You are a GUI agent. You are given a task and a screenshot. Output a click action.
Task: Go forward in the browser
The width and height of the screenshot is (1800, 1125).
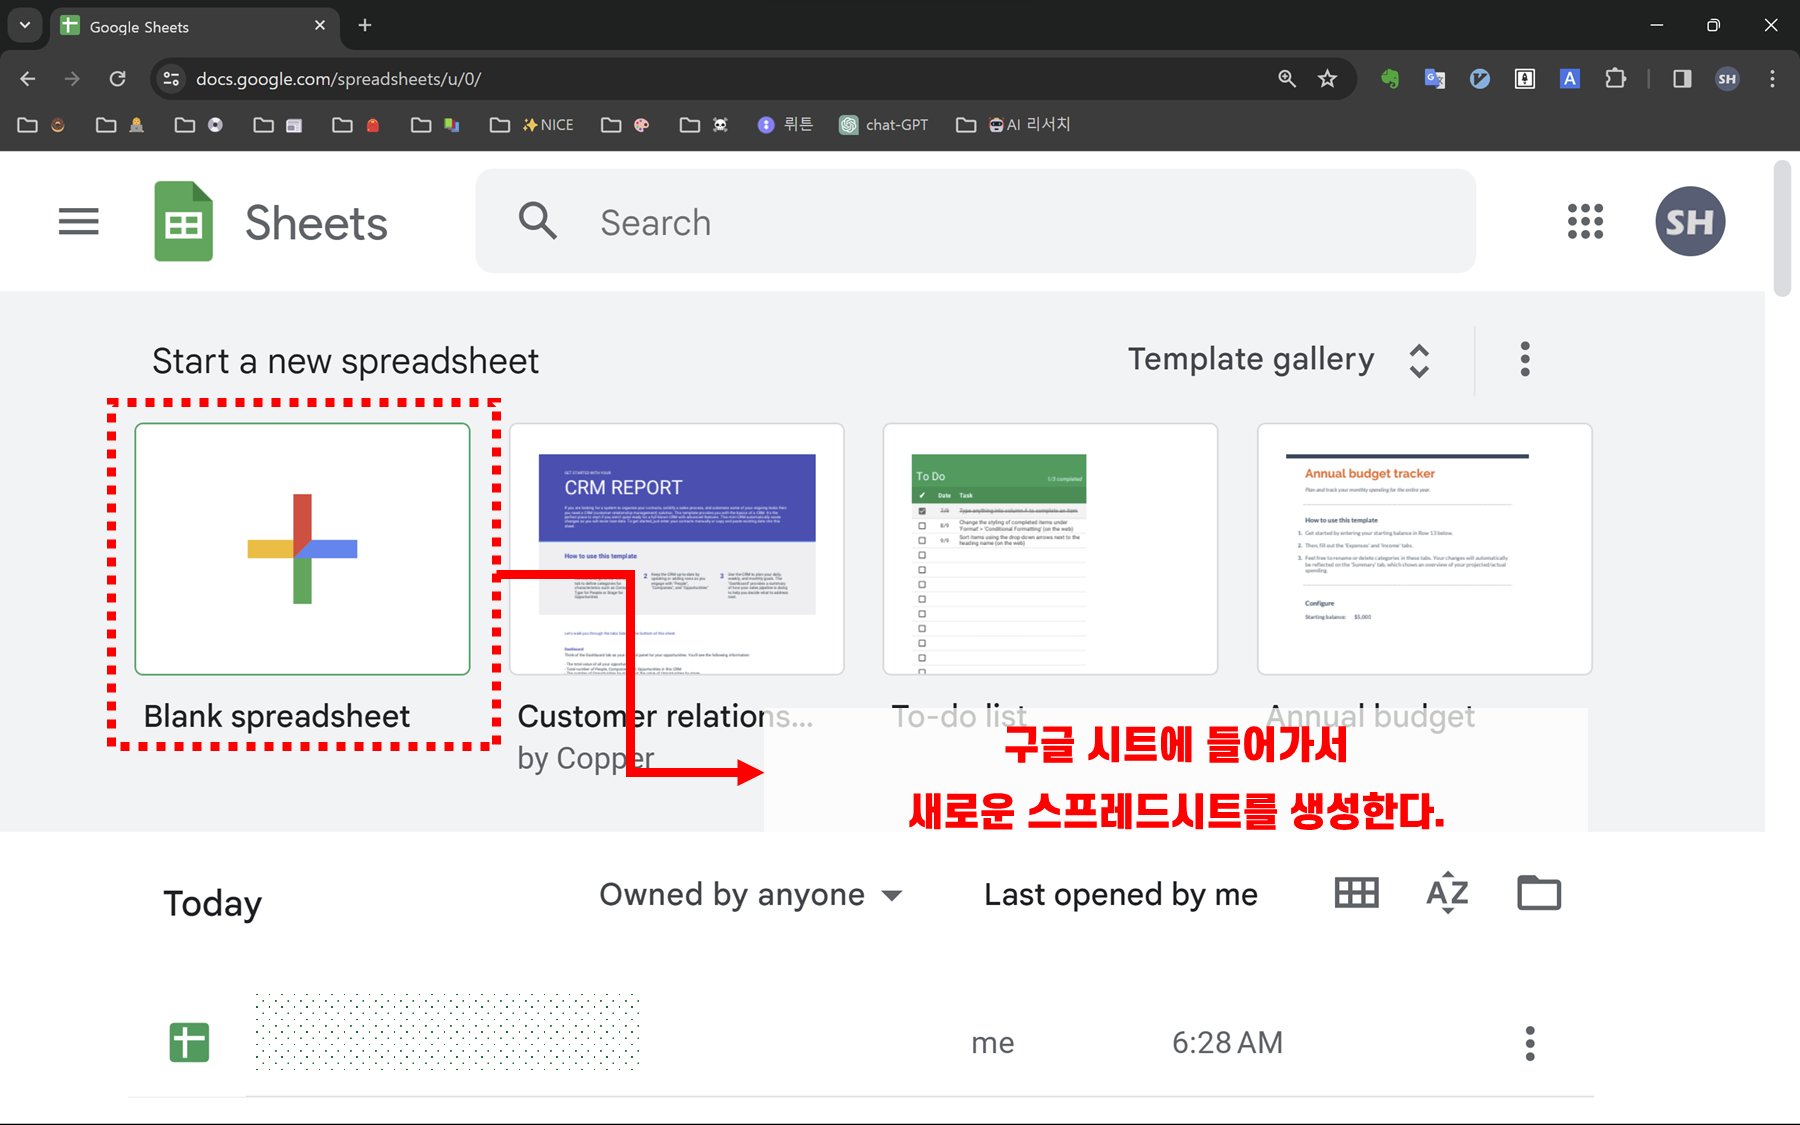coord(72,79)
